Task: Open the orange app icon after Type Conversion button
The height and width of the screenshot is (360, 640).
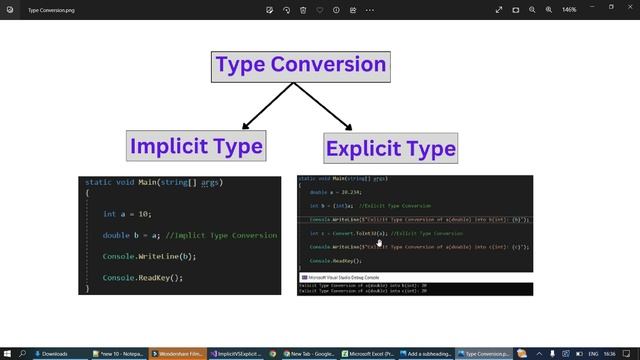Action: [522, 354]
